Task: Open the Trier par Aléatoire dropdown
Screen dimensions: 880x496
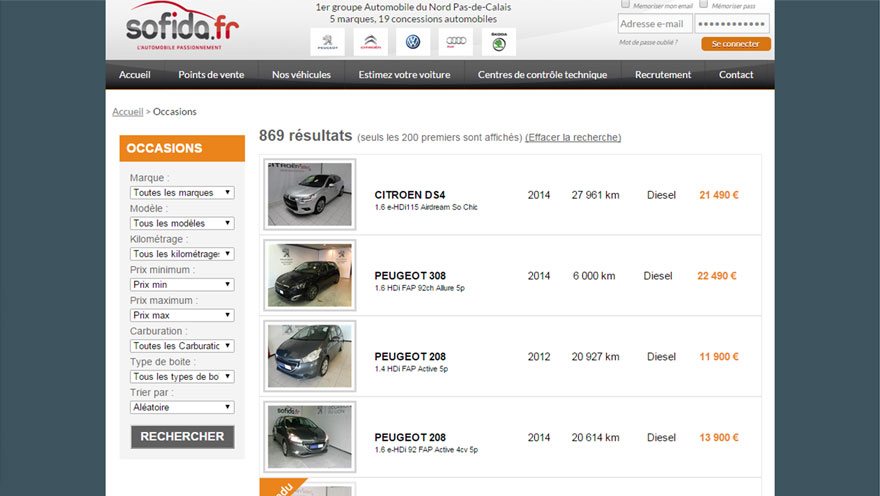Action: click(x=182, y=407)
